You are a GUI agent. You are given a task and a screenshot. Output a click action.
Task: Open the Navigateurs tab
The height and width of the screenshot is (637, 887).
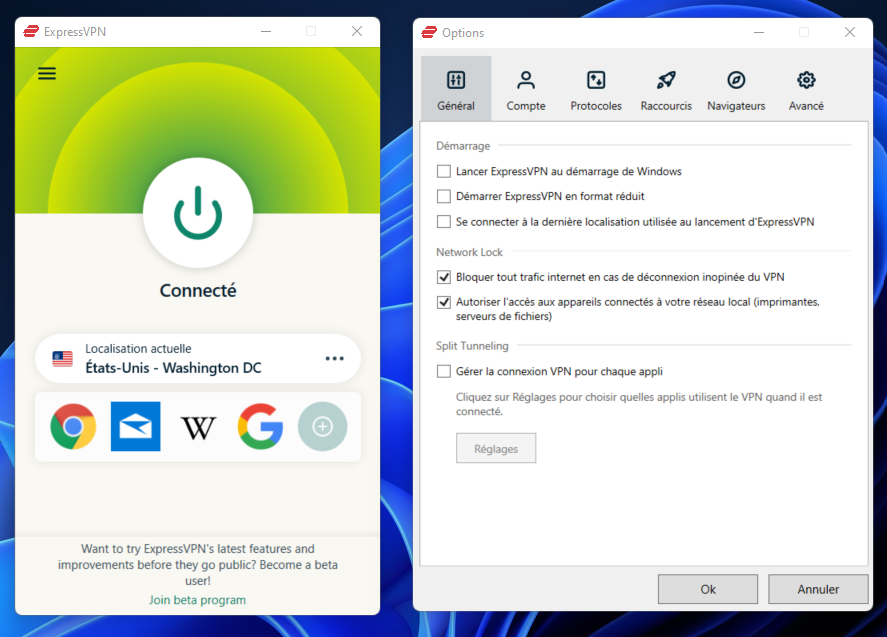coord(736,89)
